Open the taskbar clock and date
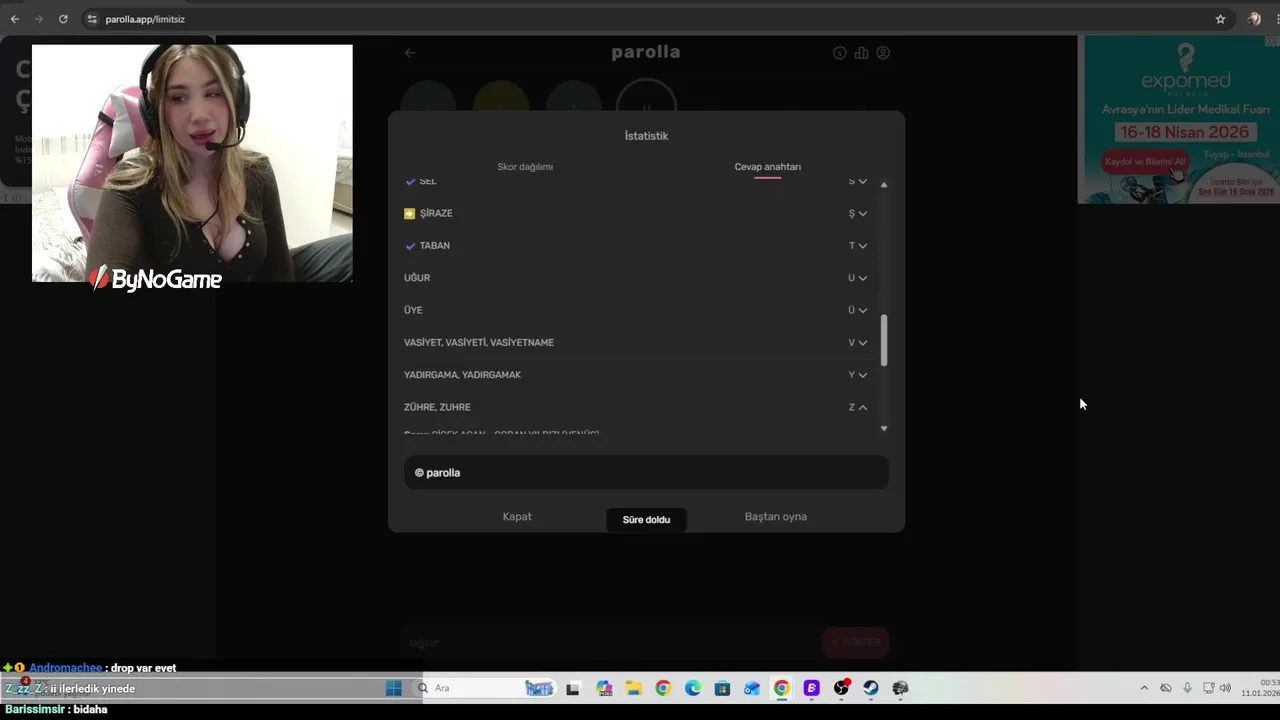1280x720 pixels. coord(1260,688)
